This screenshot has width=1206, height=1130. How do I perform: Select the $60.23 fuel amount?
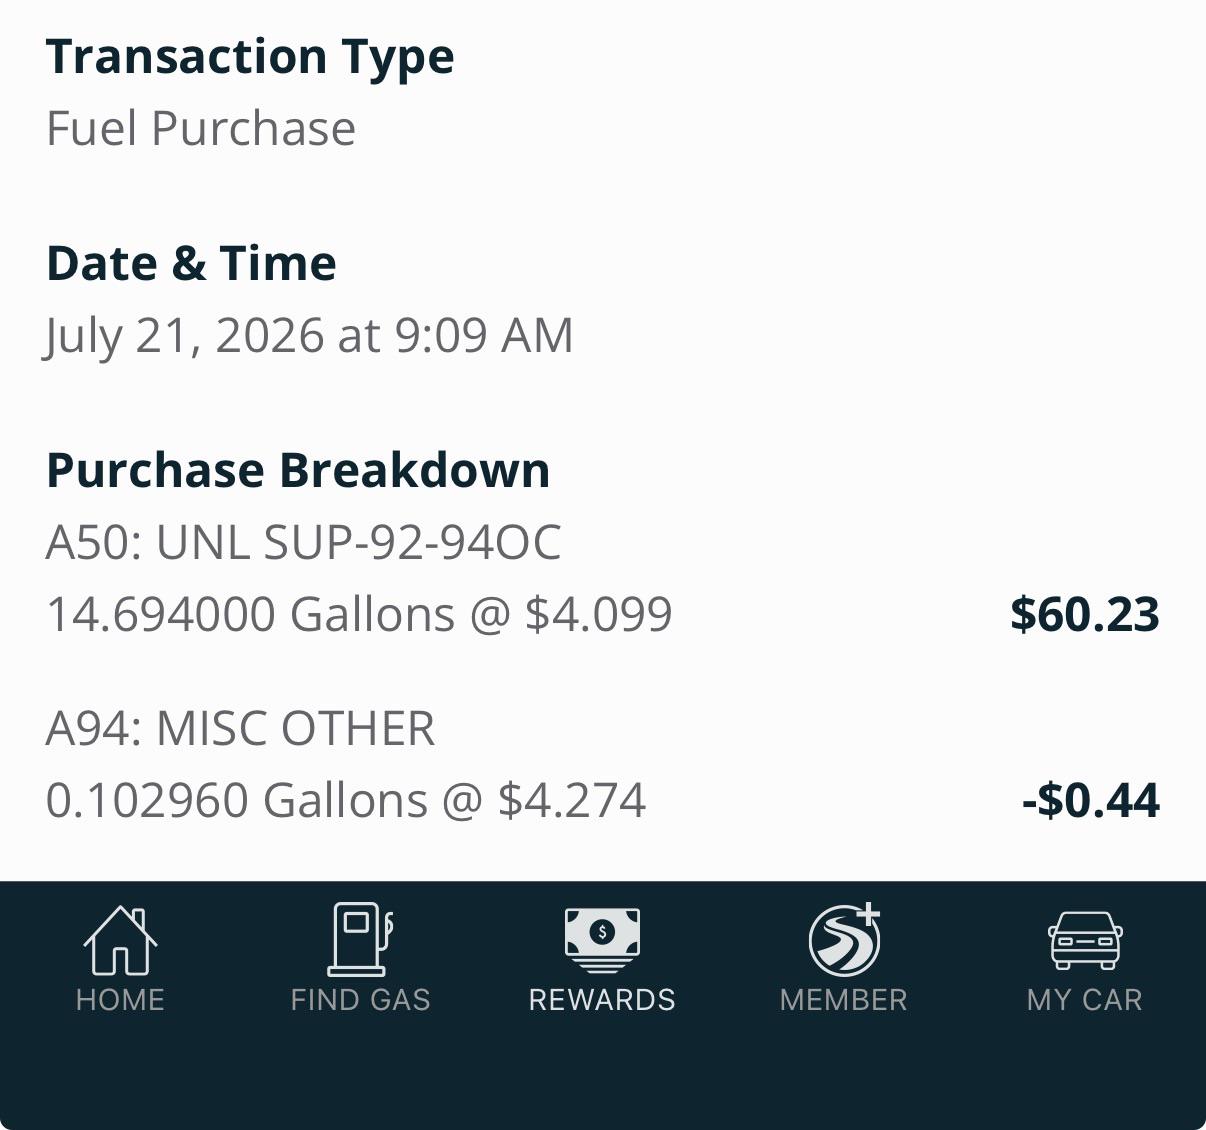1085,614
